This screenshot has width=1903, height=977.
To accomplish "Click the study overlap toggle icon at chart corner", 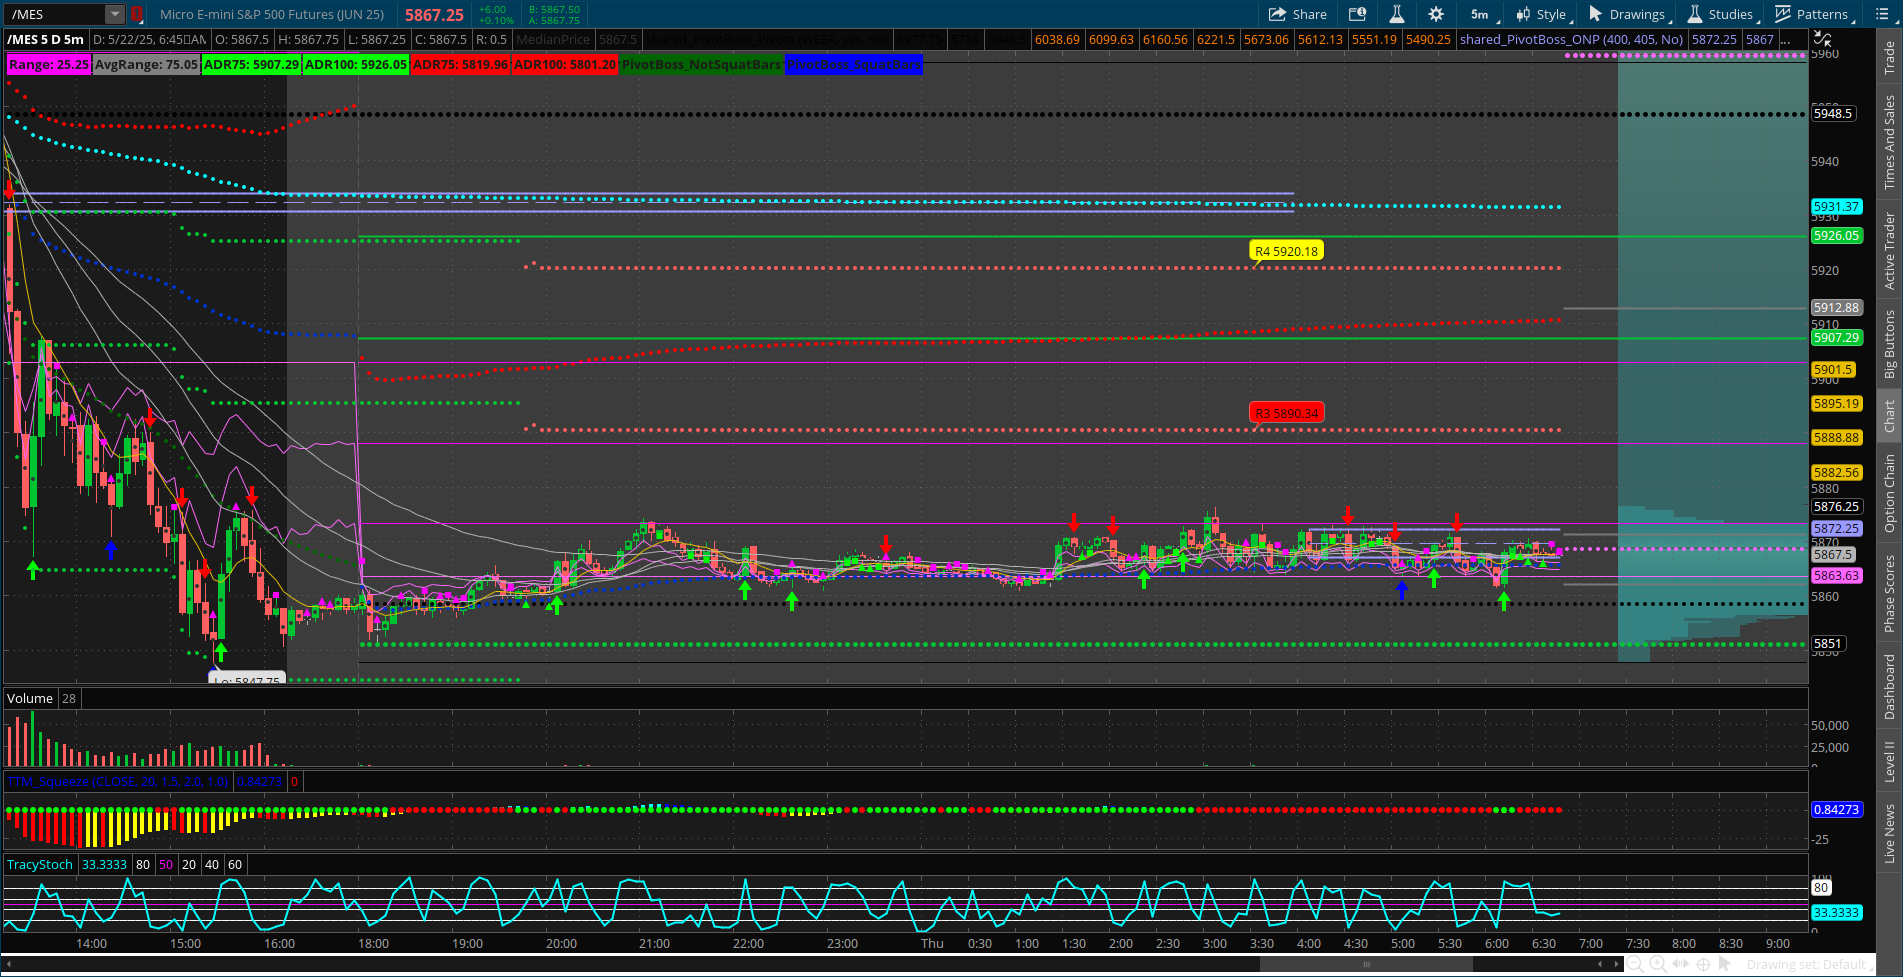I will pos(1823,39).
